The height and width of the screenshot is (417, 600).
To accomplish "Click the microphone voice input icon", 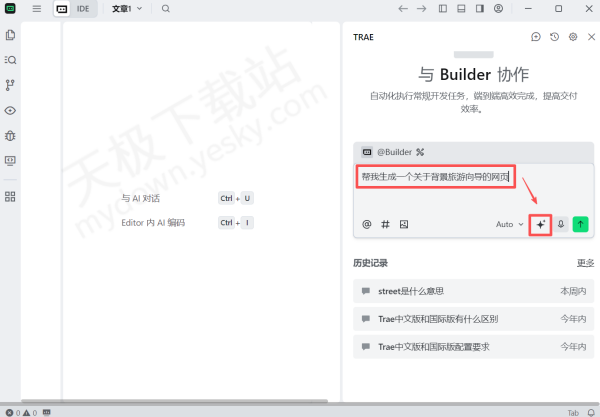I will tap(561, 224).
